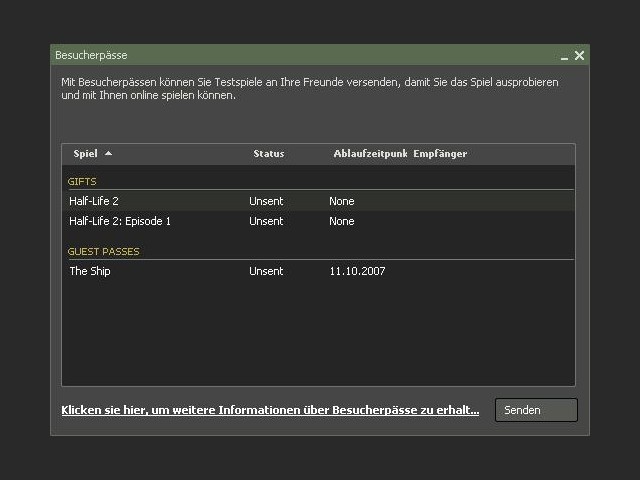Image resolution: width=640 pixels, height=480 pixels.
Task: Click the Besucherpässe title bar text
Action: pyautogui.click(x=91, y=55)
